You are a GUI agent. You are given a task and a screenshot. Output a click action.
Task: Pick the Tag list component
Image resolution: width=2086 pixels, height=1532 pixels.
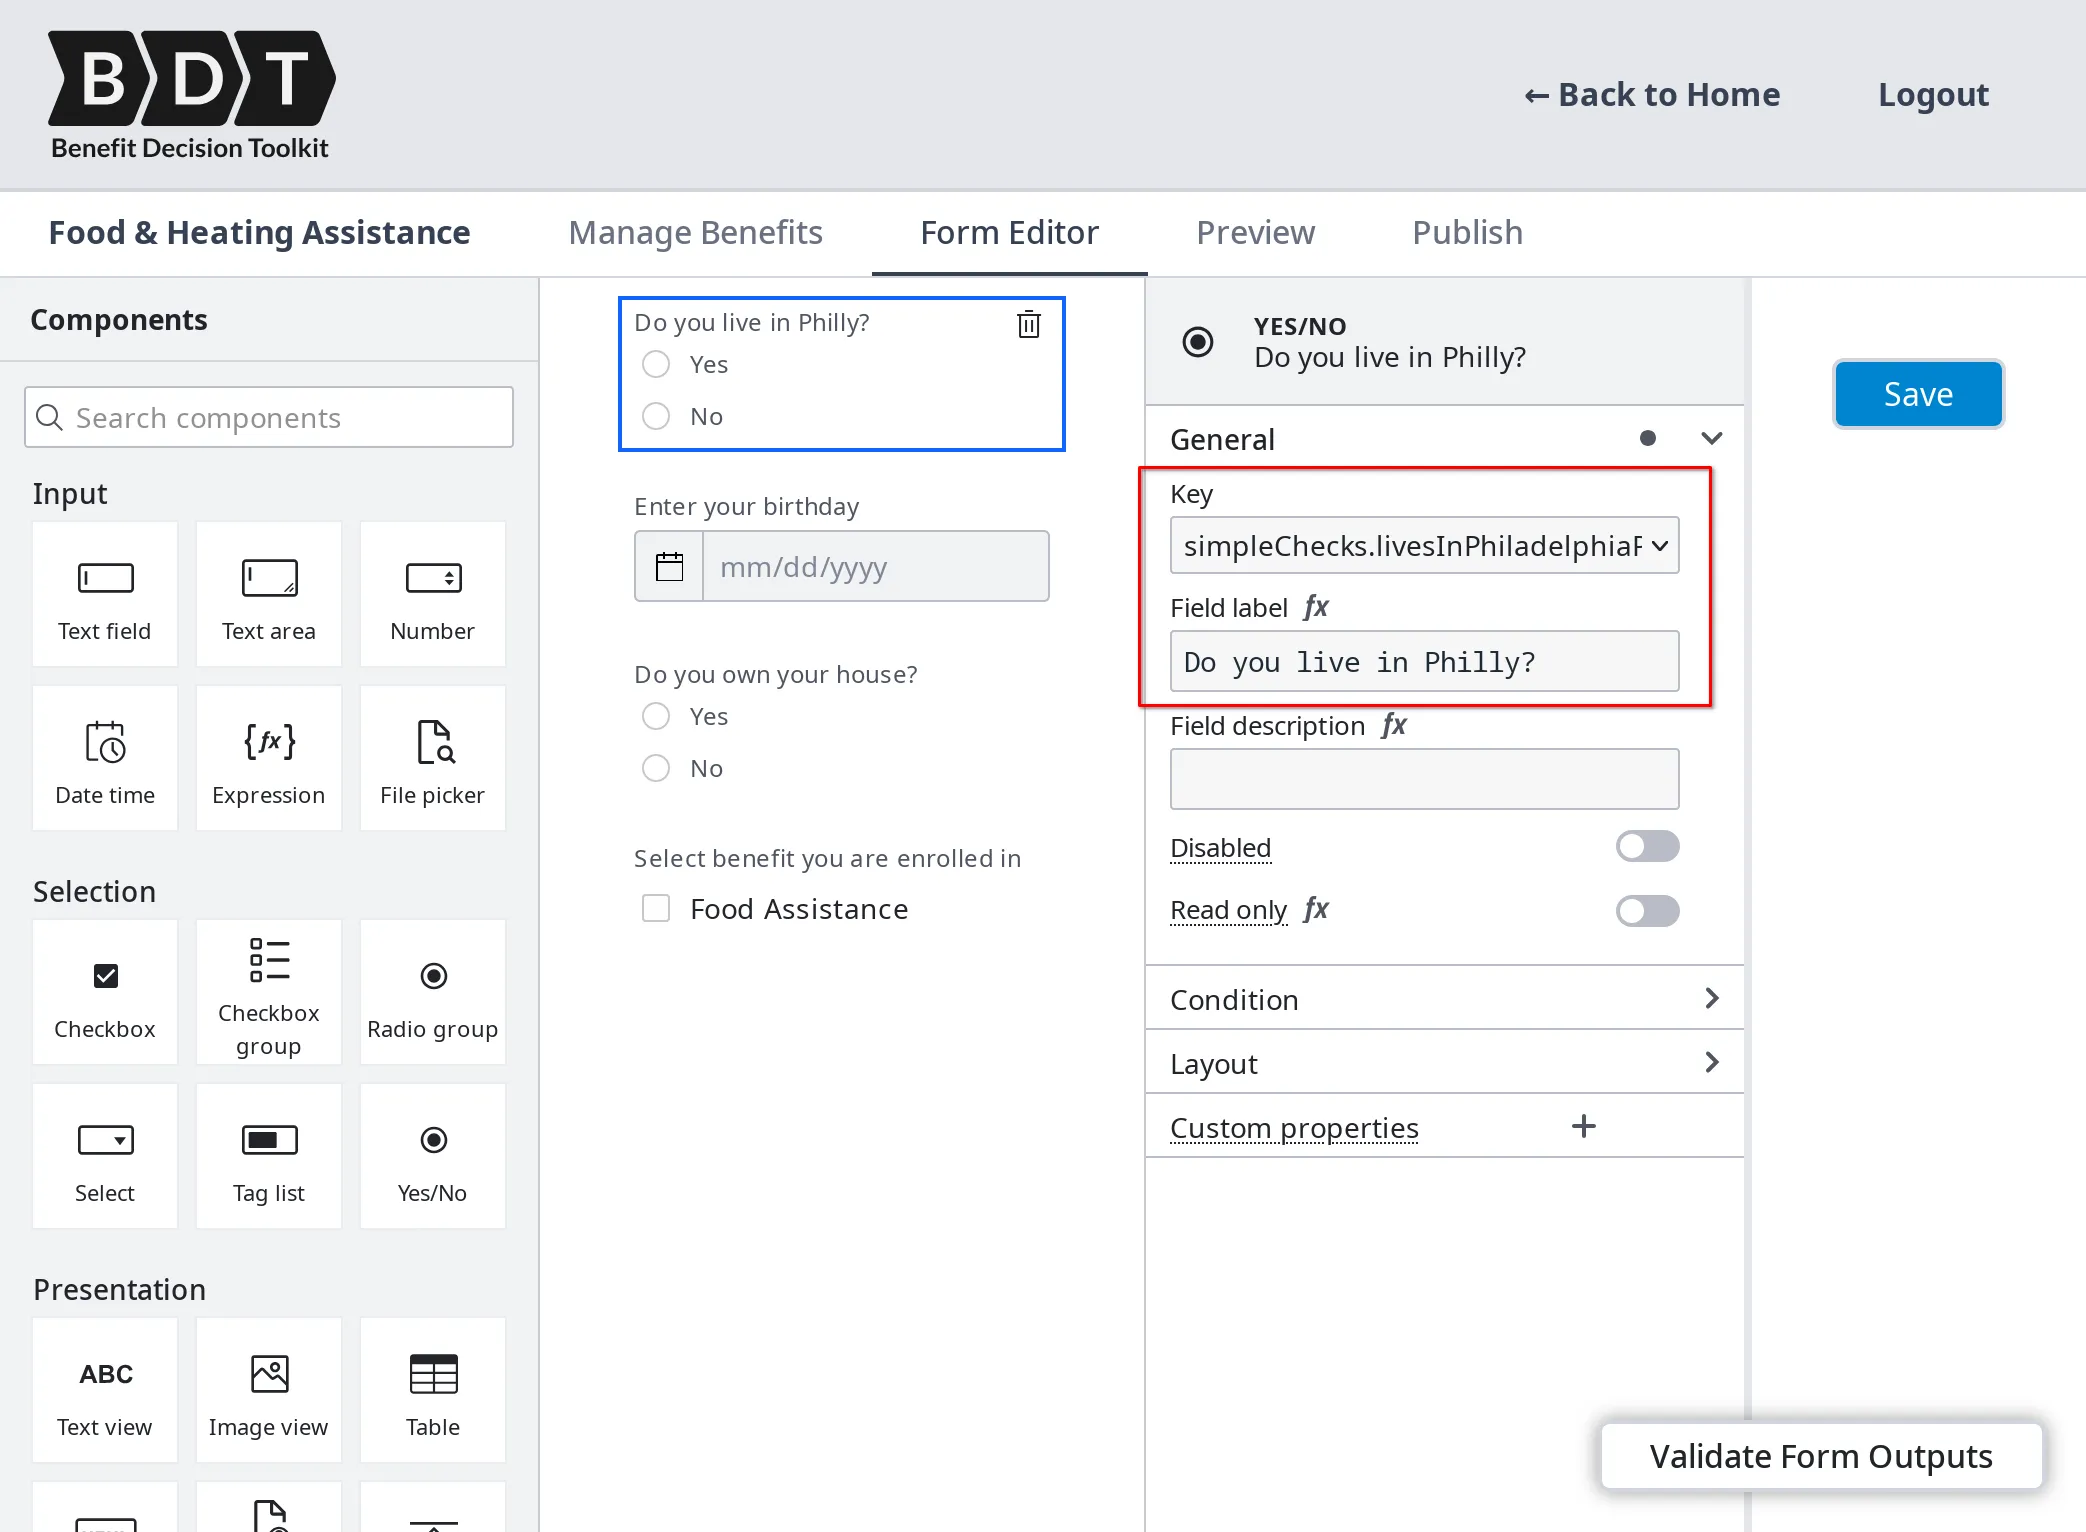pyautogui.click(x=268, y=1155)
